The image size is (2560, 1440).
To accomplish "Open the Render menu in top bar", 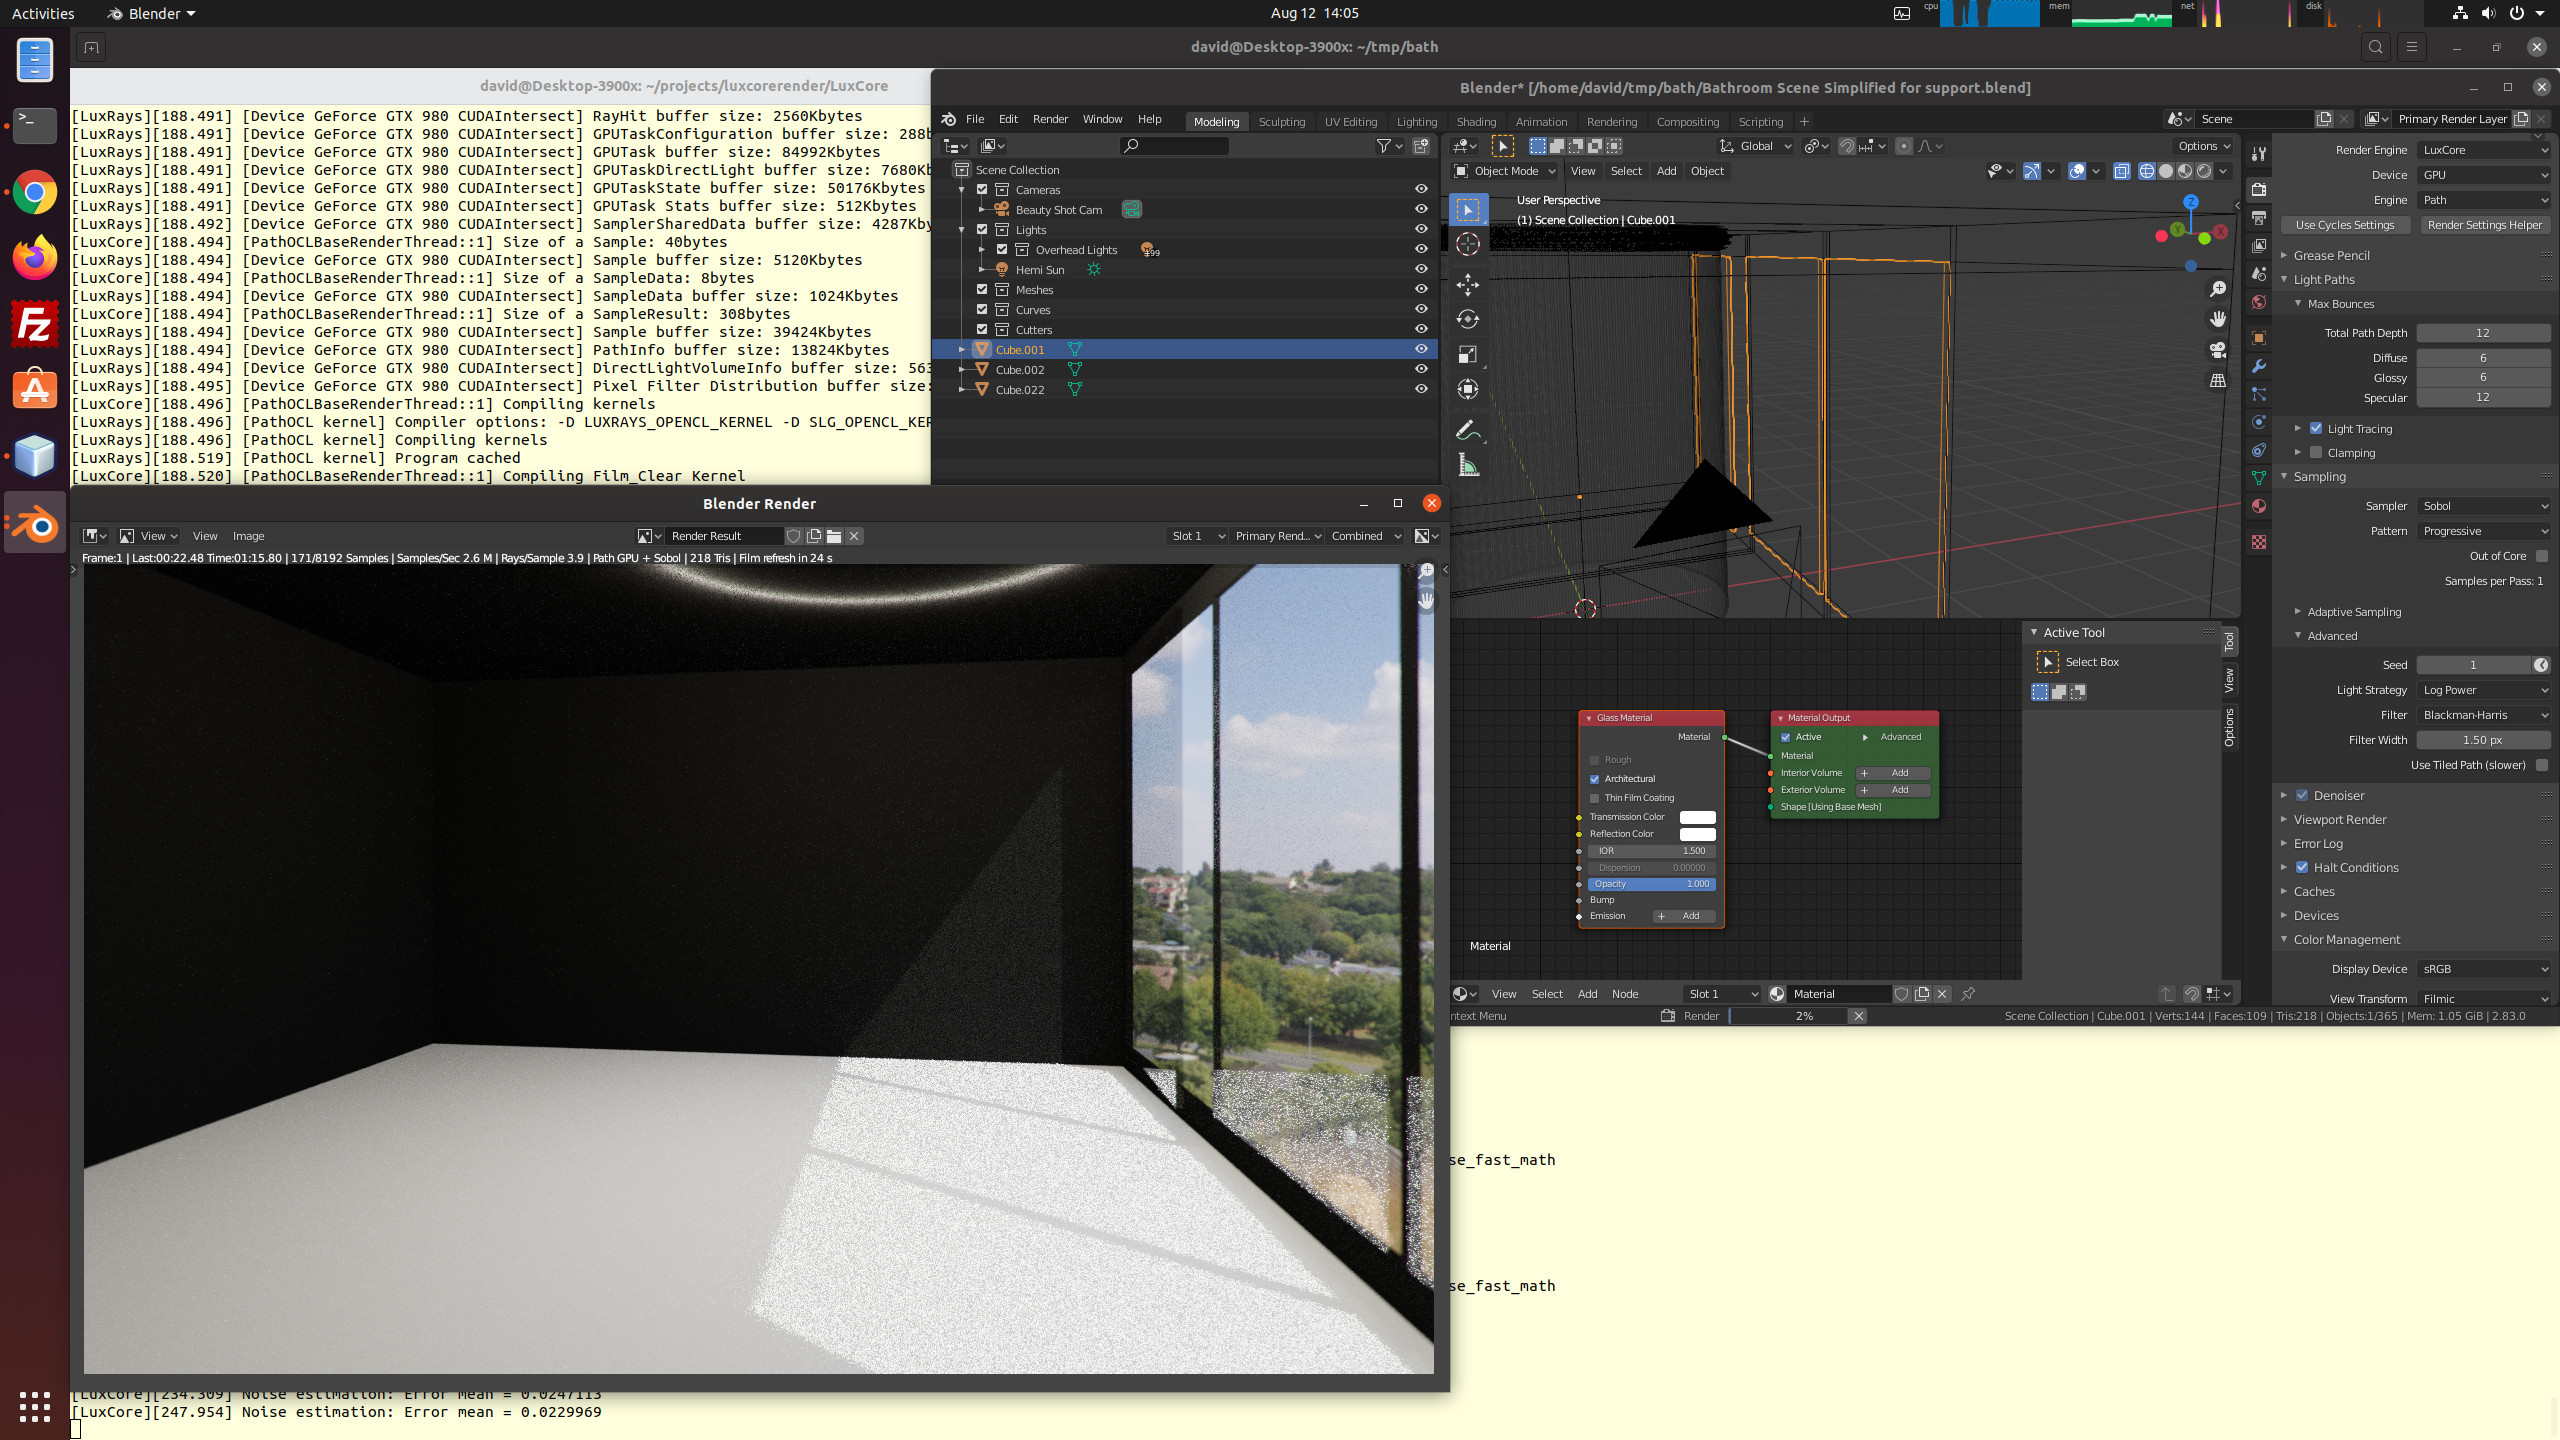I will tap(1050, 119).
